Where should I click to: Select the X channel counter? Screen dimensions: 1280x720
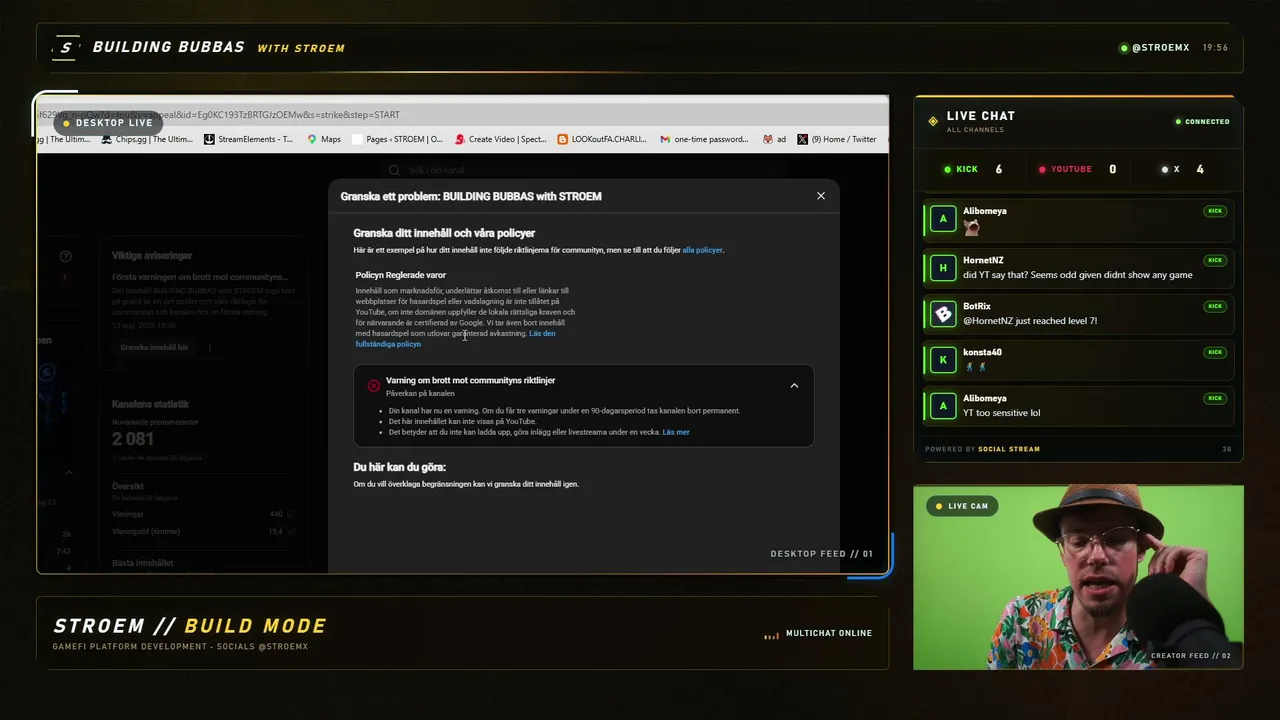tap(1182, 169)
